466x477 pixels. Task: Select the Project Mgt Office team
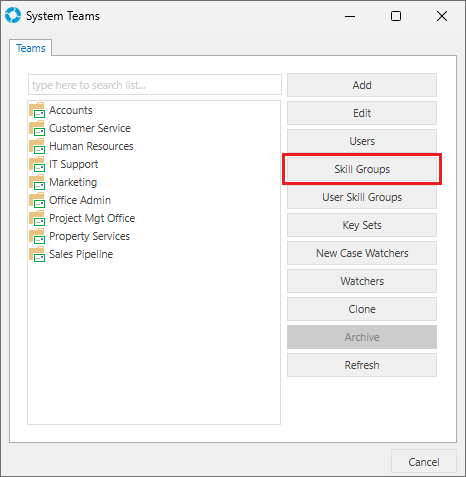(x=92, y=218)
